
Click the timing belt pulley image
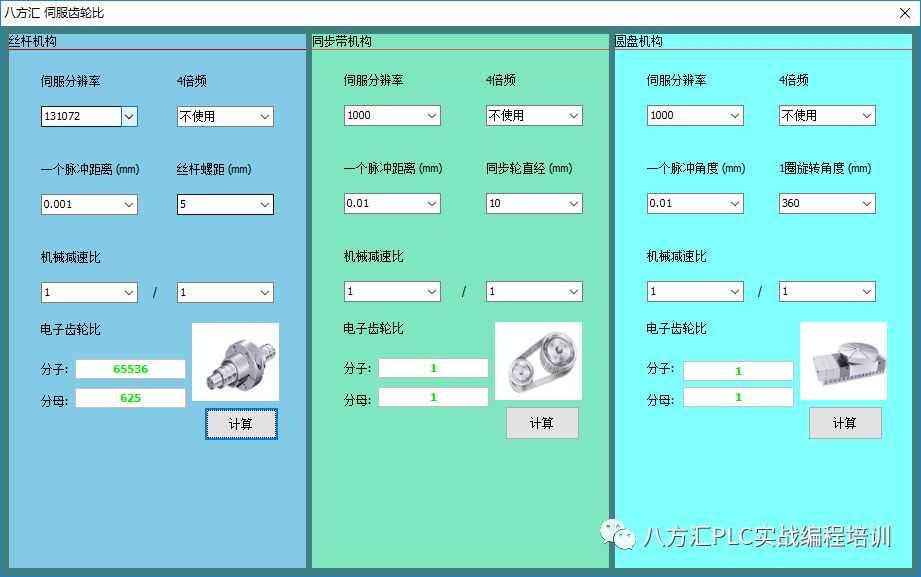pyautogui.click(x=538, y=361)
